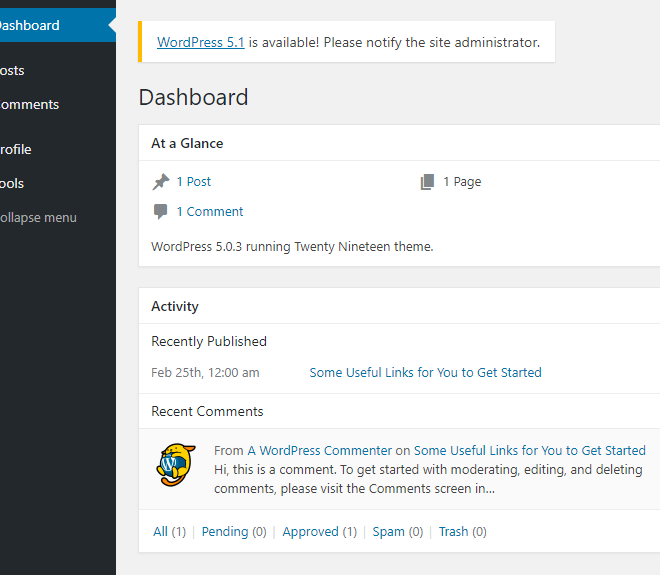Click the Recently Published heading
Screen dimensions: 660x575
tap(209, 341)
